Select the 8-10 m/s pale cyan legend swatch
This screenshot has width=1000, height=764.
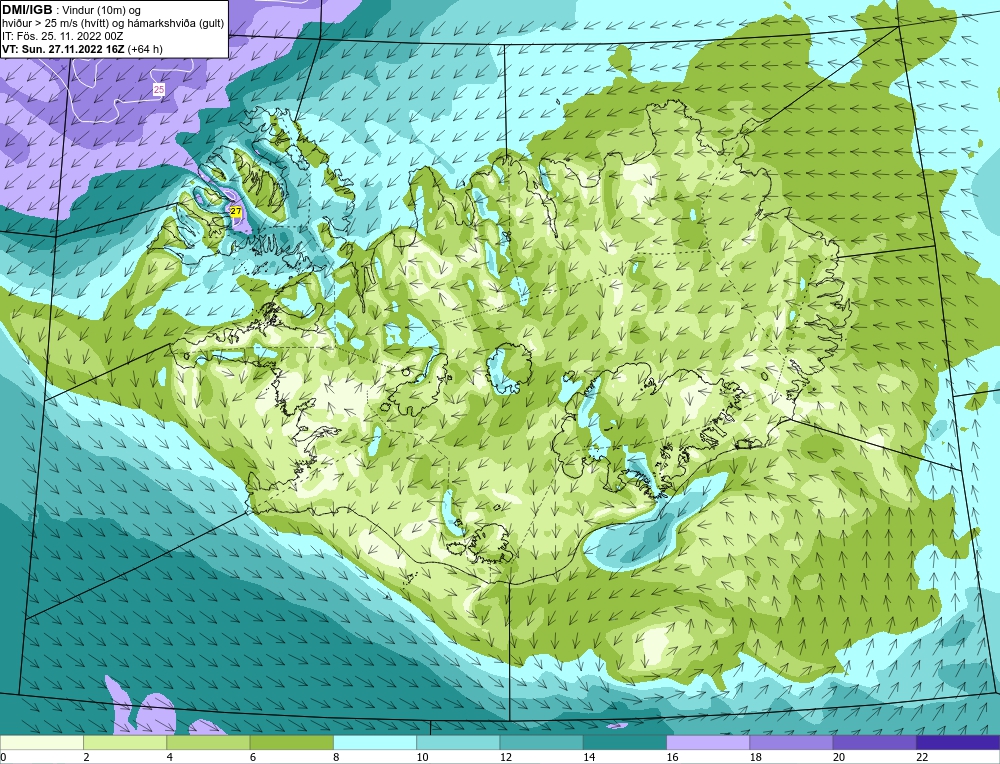click(x=375, y=742)
